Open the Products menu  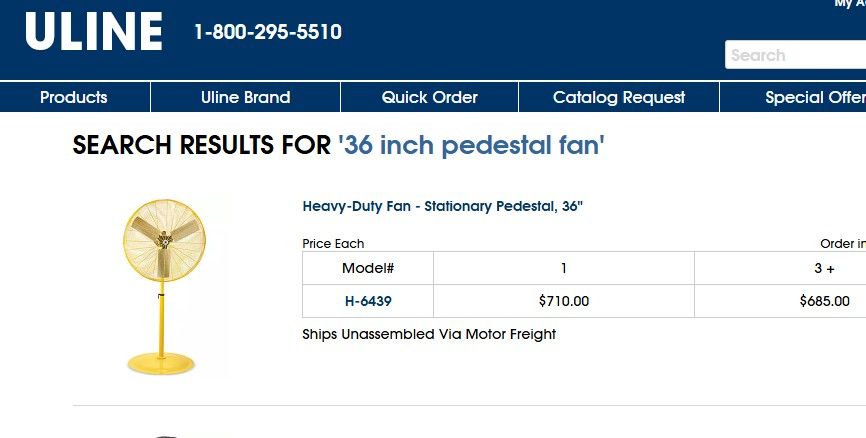coord(73,97)
